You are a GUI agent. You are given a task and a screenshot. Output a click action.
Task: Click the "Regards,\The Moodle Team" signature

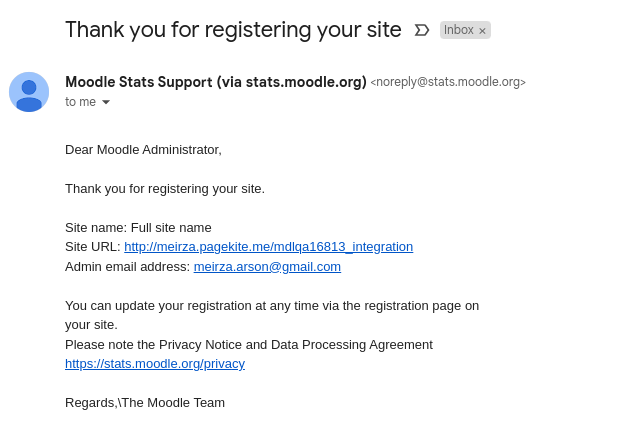click(x=145, y=403)
